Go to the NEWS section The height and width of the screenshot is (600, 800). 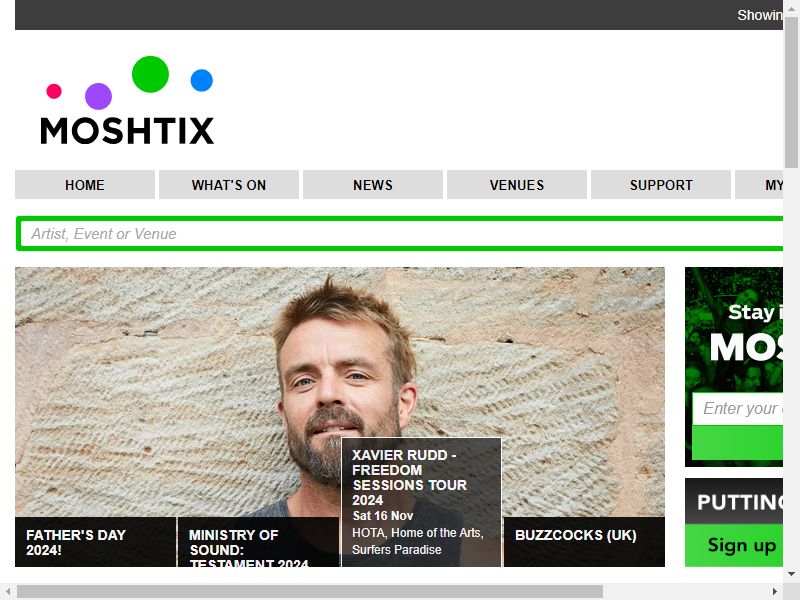point(372,185)
